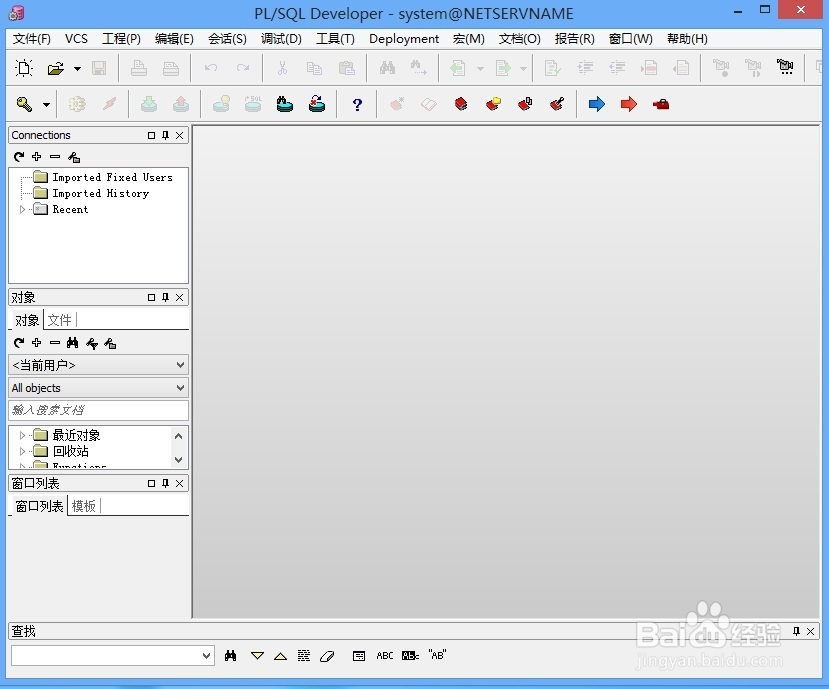Click the find previous up triangle
Image resolution: width=829 pixels, height=689 pixels.
(280, 657)
